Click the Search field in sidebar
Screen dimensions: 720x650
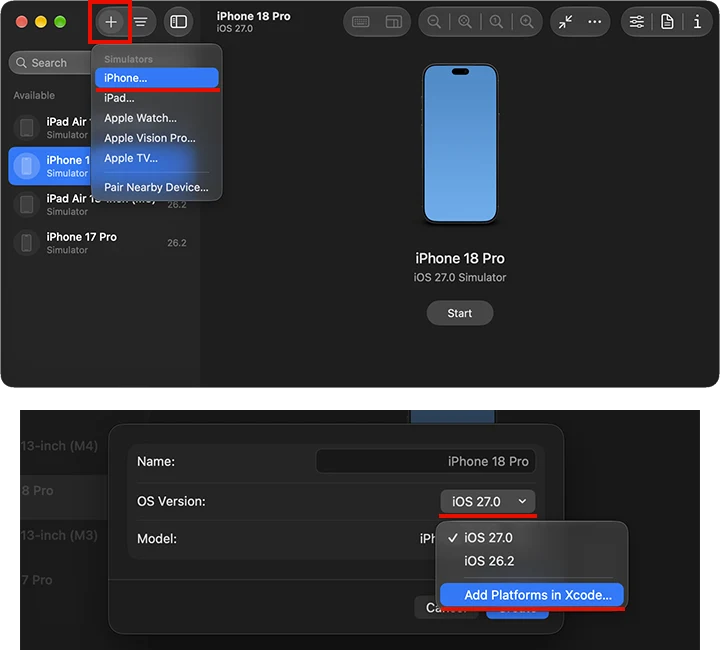50,63
